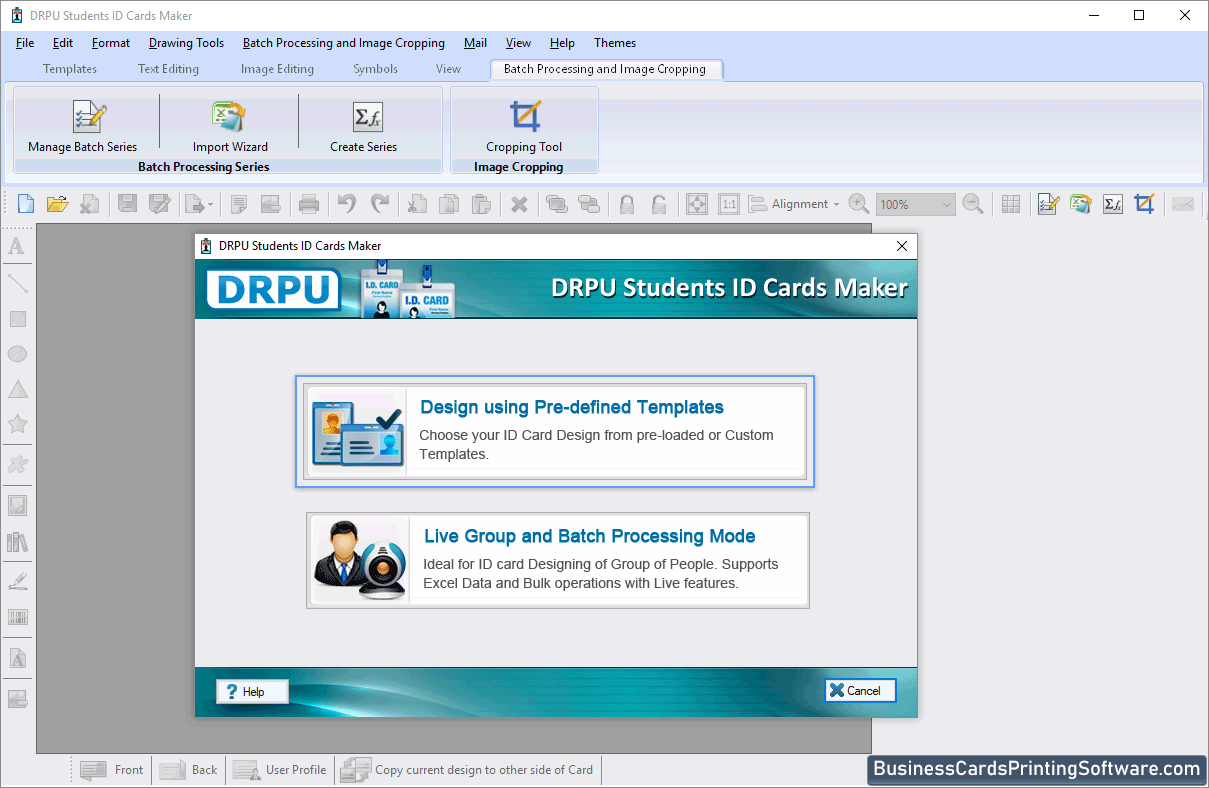1209x788 pixels.
Task: Click the open padlock unlock icon
Action: click(659, 204)
